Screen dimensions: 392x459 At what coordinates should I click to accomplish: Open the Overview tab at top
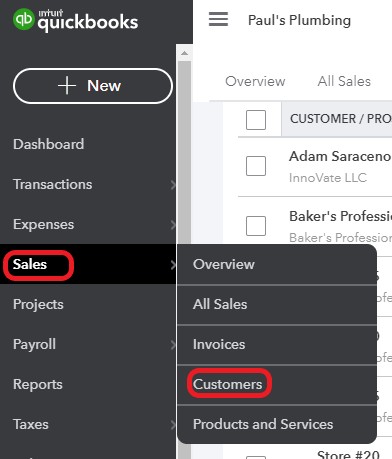[x=255, y=81]
